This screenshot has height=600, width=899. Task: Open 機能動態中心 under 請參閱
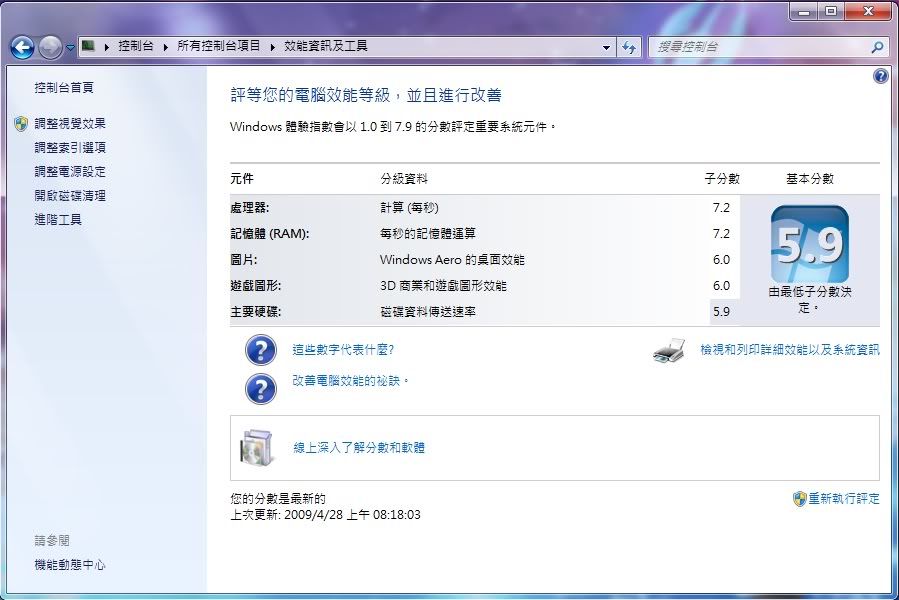point(70,564)
